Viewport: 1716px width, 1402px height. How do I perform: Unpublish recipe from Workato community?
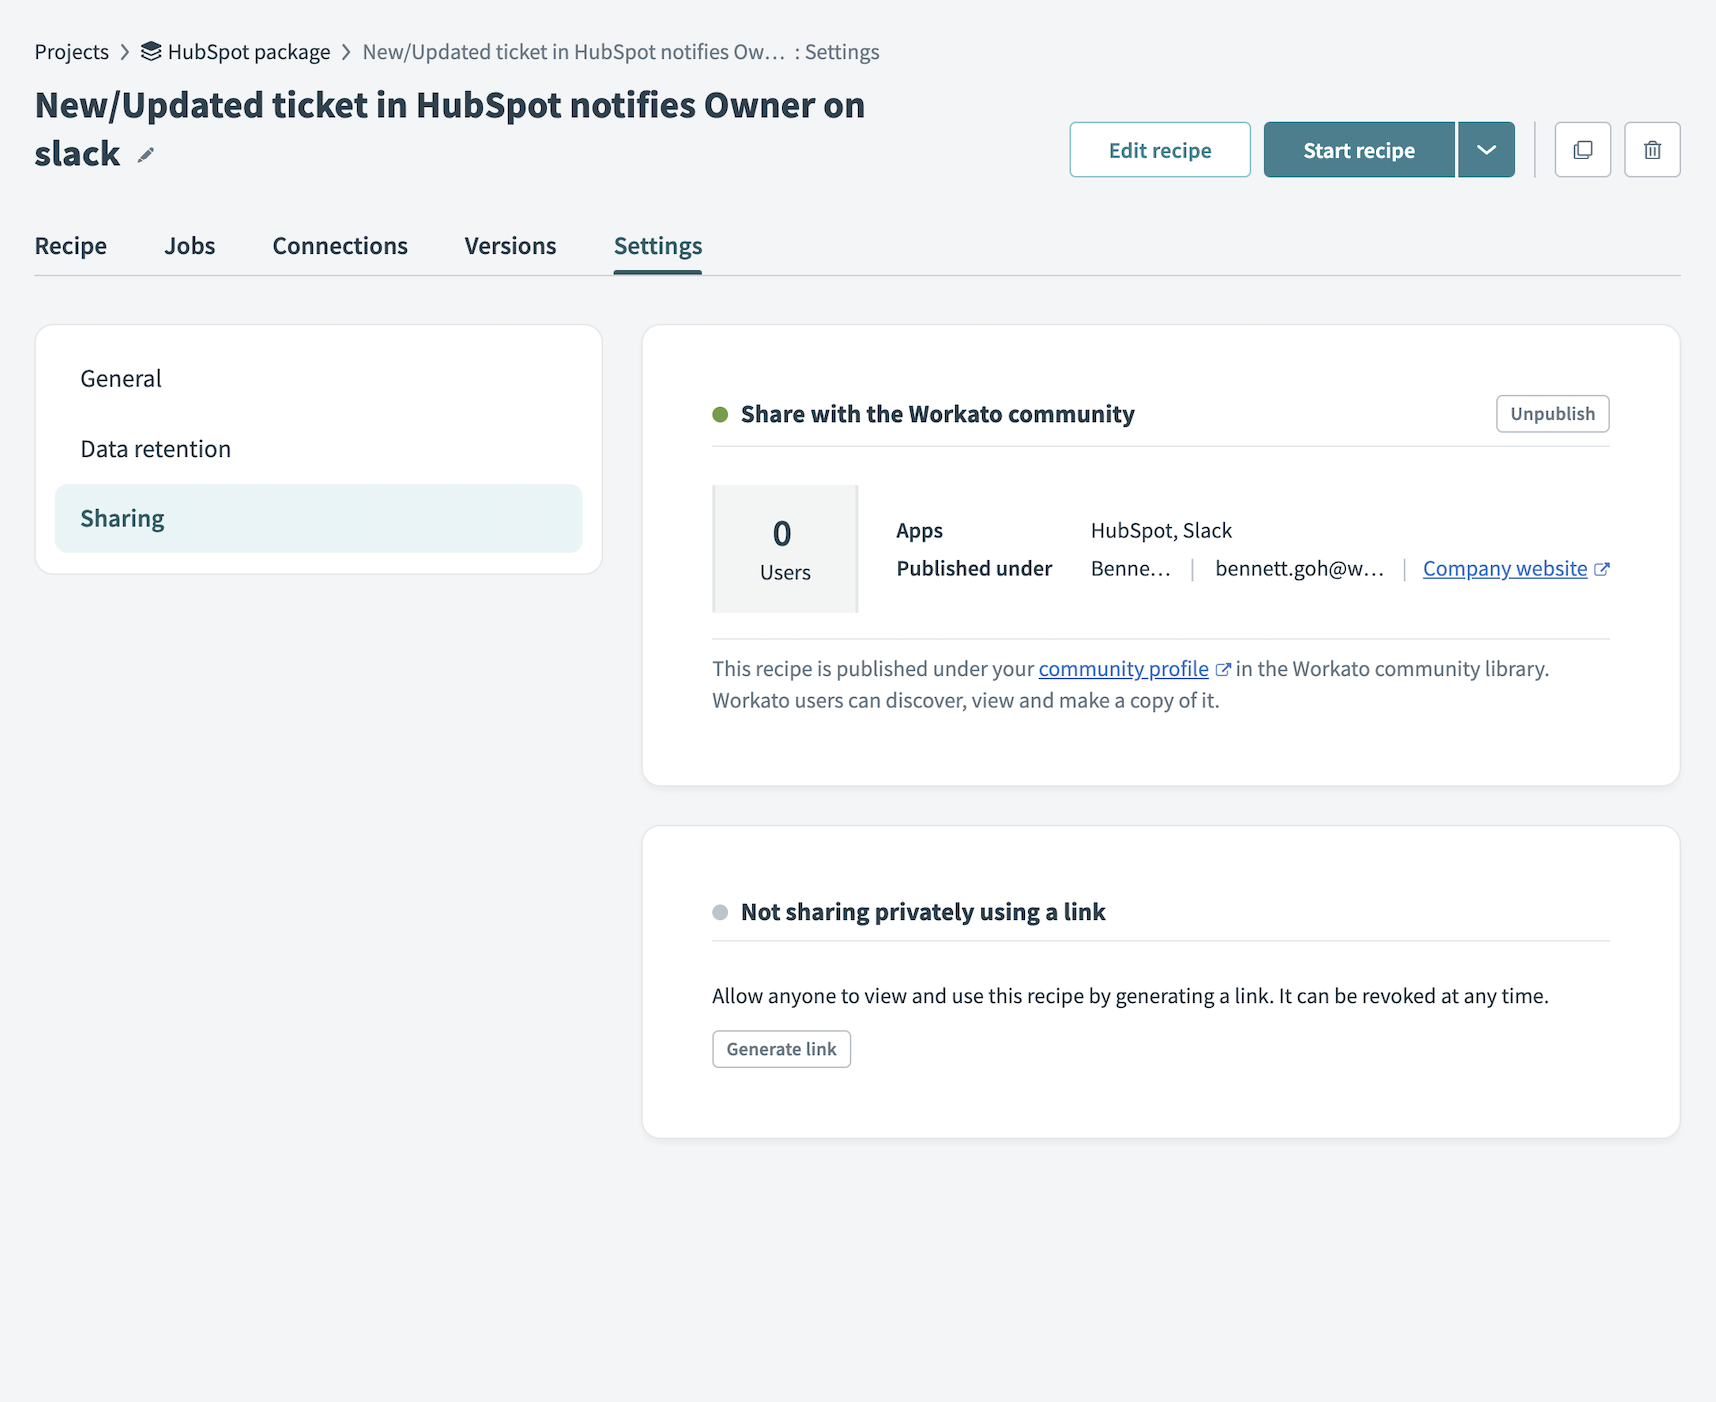coord(1552,414)
